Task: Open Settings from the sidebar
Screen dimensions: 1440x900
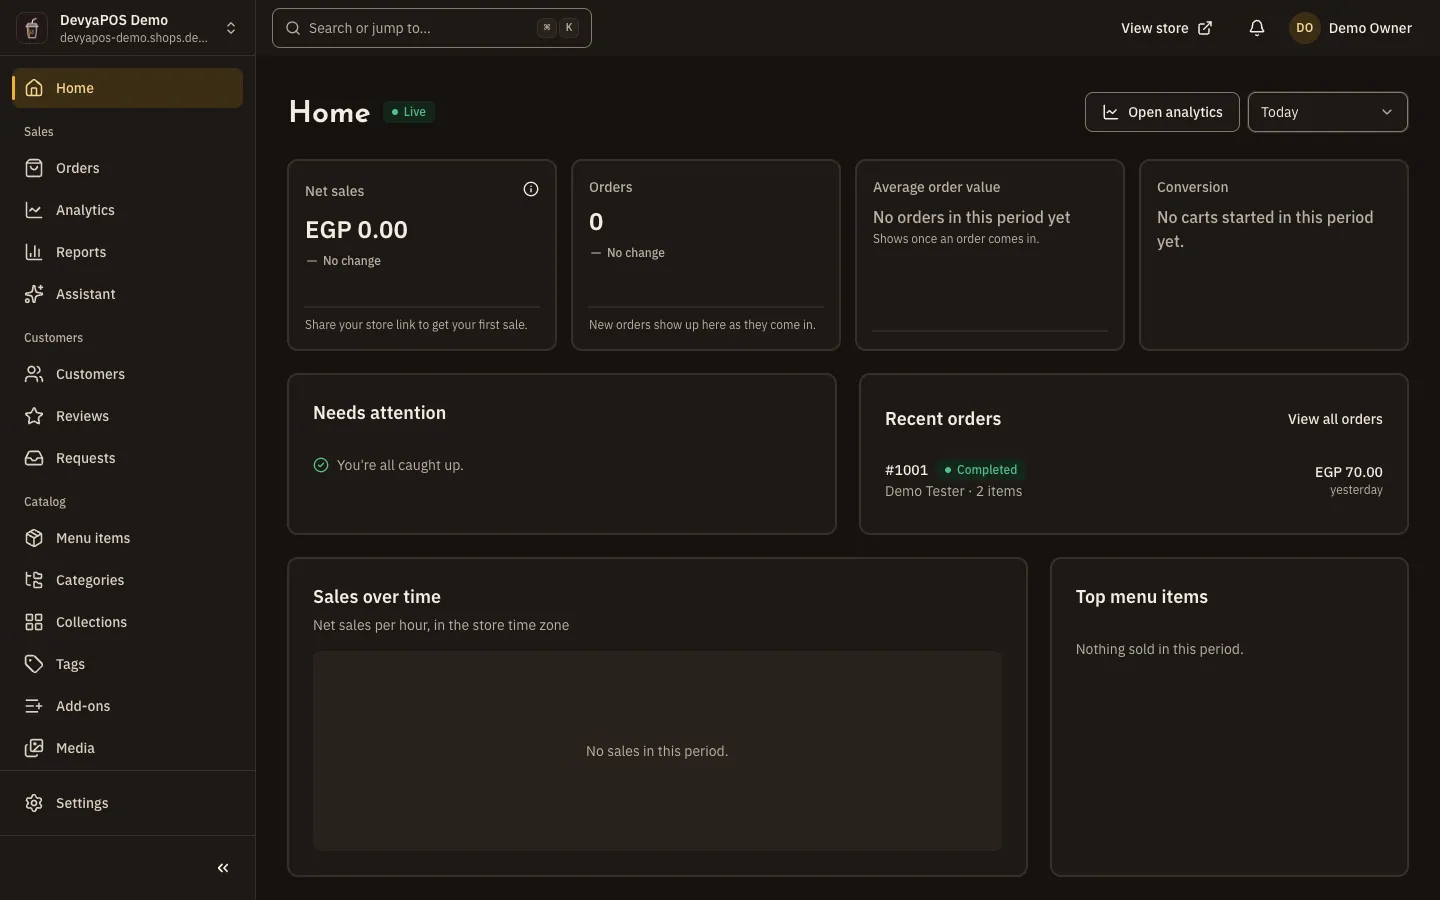Action: (127, 803)
